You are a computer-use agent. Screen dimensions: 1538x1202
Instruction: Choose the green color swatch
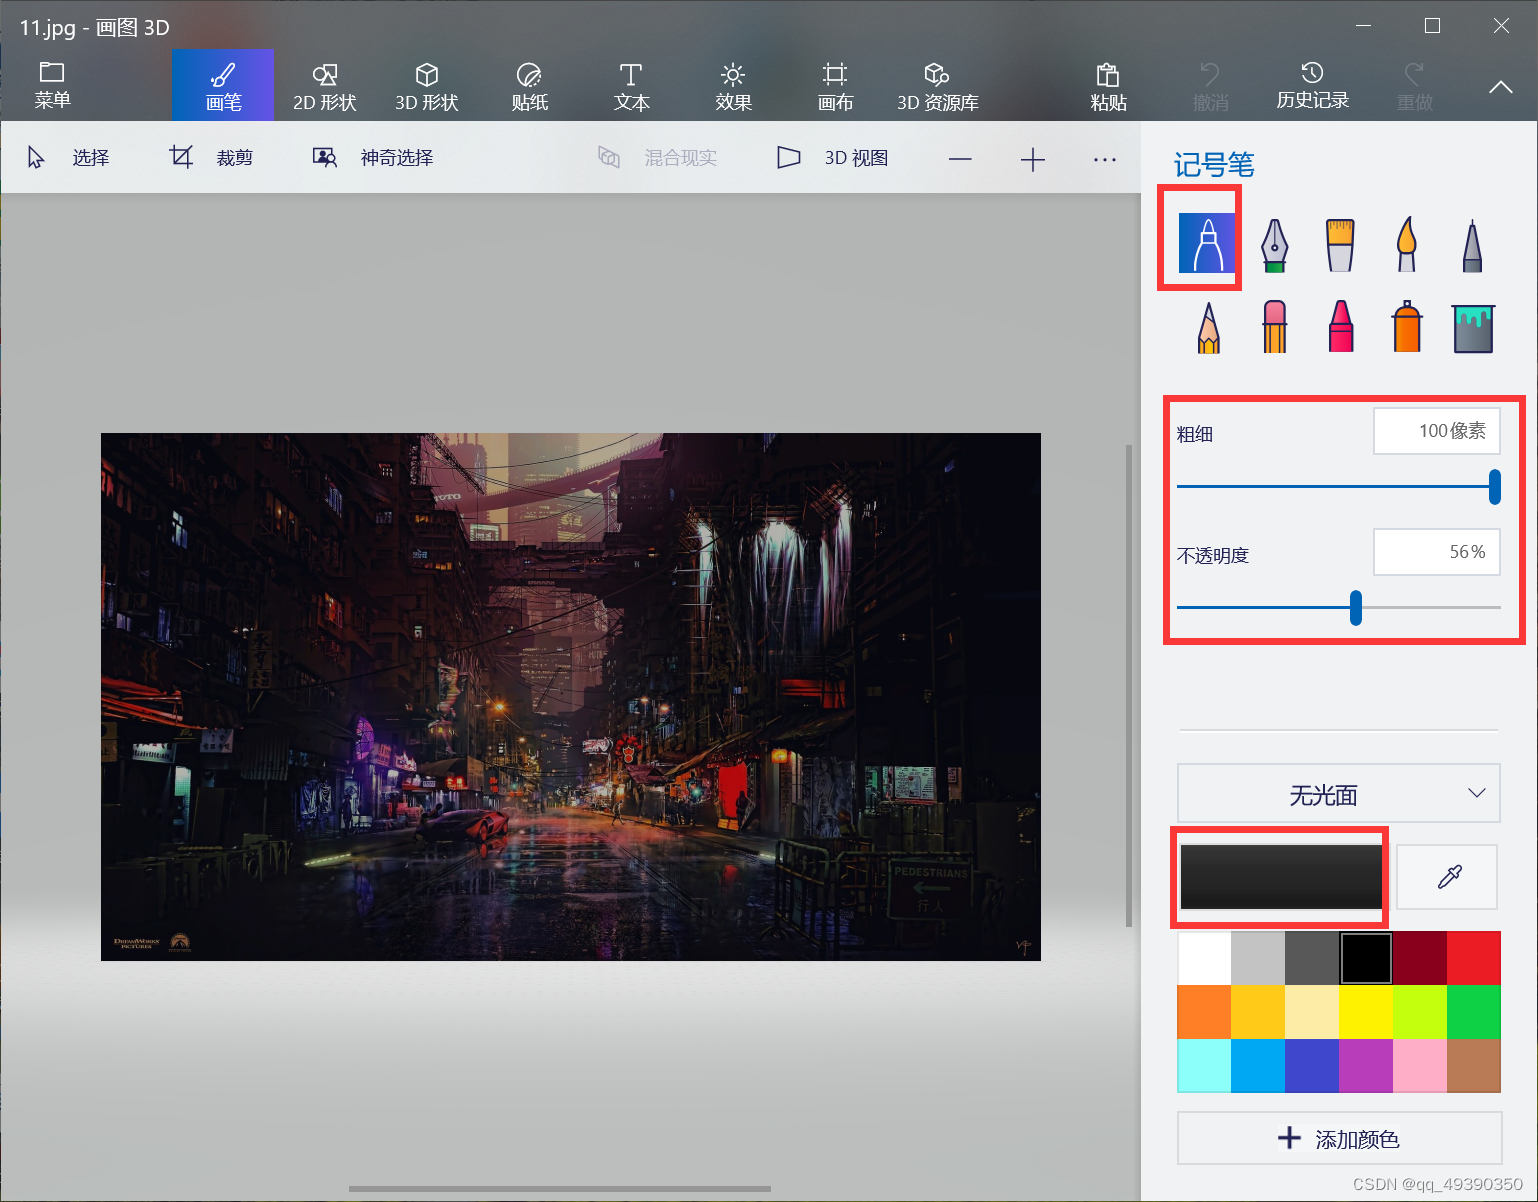click(1474, 1012)
